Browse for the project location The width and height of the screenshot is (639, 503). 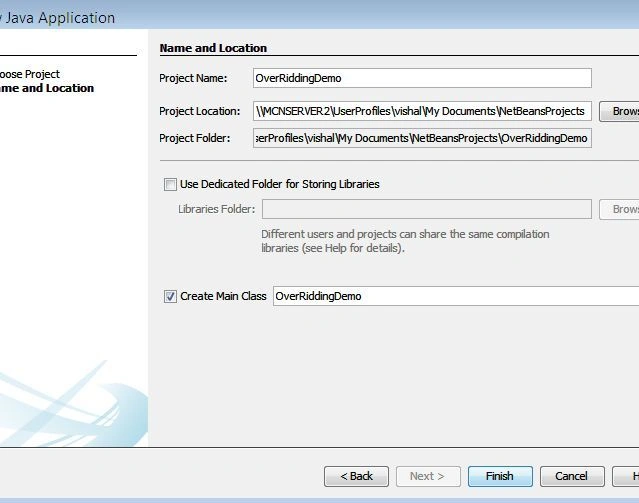pos(619,111)
